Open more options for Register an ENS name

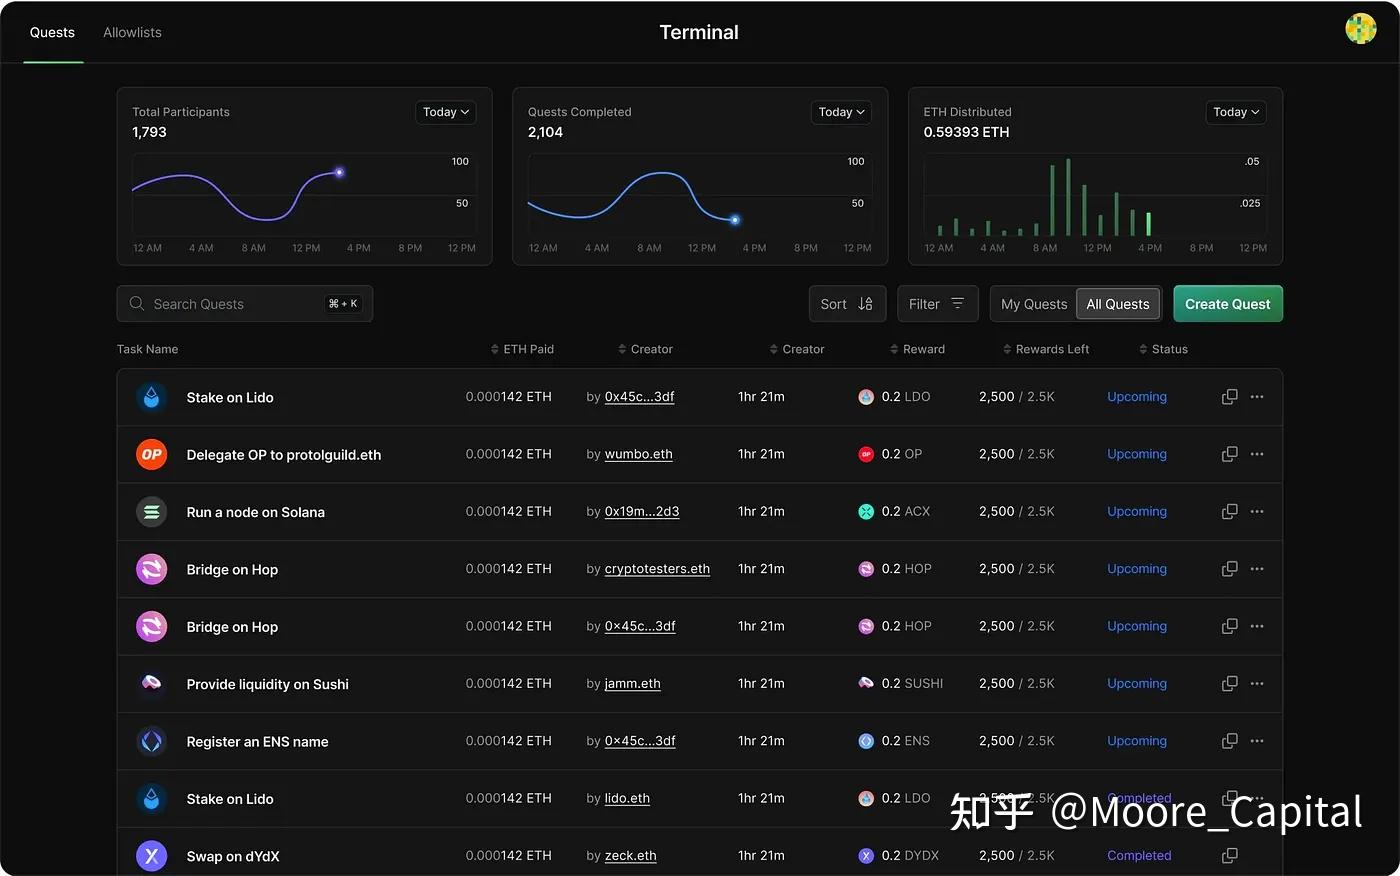click(1257, 741)
